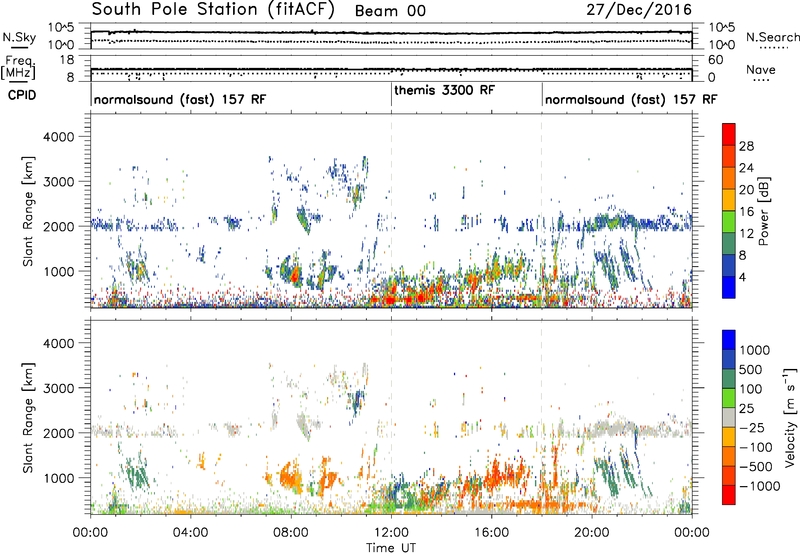Click the date "27/Dec/2016"
The width and height of the screenshot is (800, 554).
pyautogui.click(x=639, y=10)
